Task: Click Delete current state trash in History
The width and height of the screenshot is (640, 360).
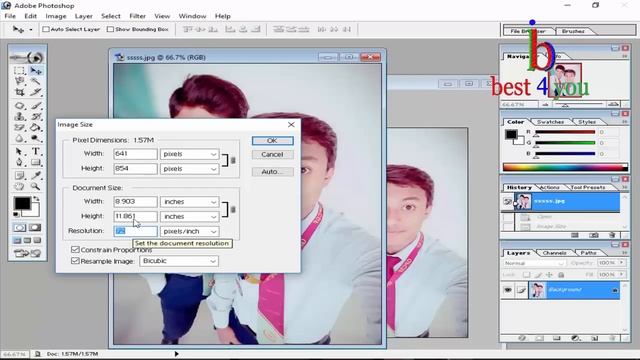Action: [612, 235]
